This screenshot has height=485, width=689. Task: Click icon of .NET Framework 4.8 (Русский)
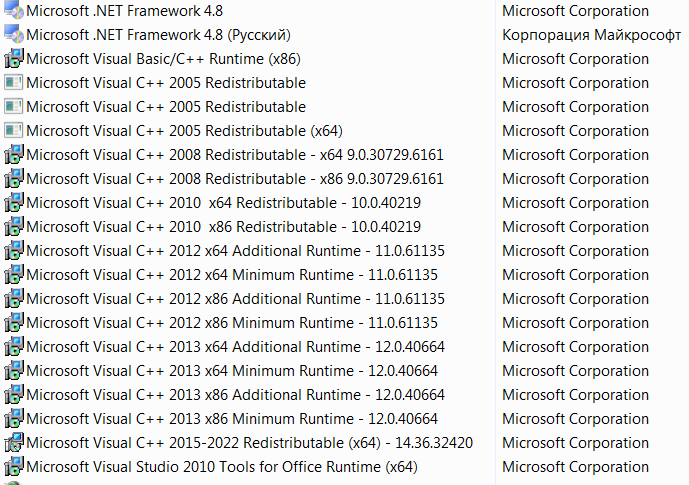coord(13,35)
